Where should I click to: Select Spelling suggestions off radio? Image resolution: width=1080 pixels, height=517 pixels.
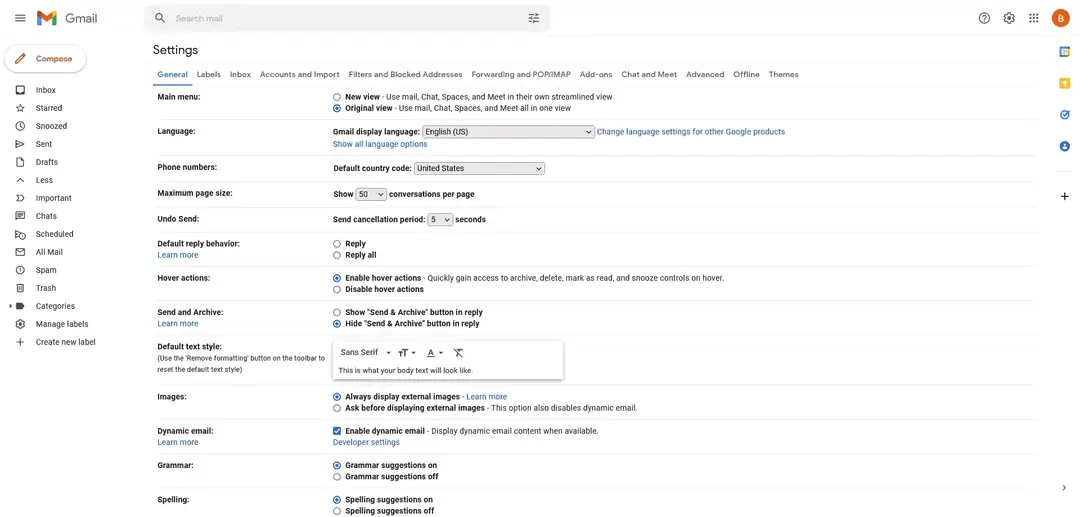pyautogui.click(x=337, y=511)
